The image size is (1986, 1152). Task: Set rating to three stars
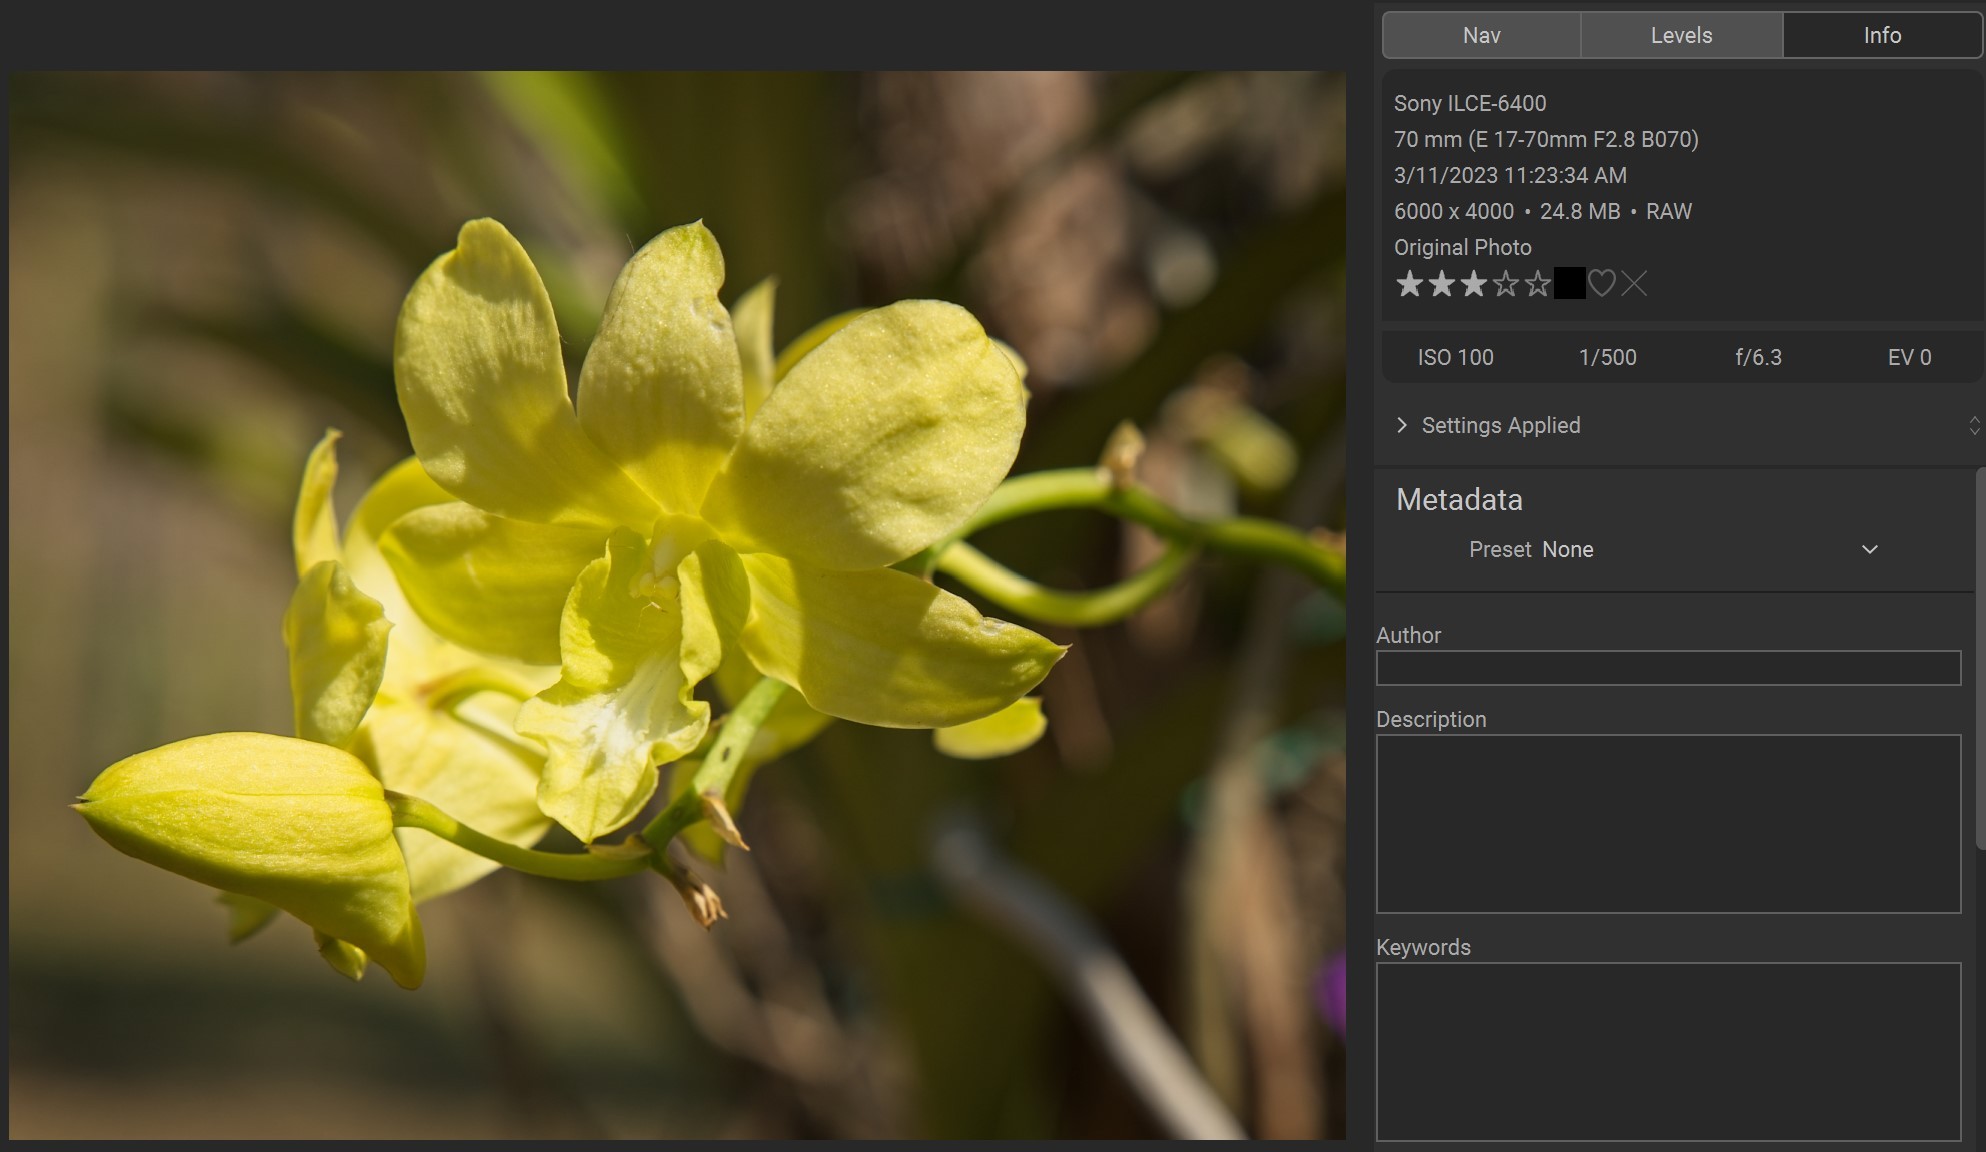(1473, 284)
